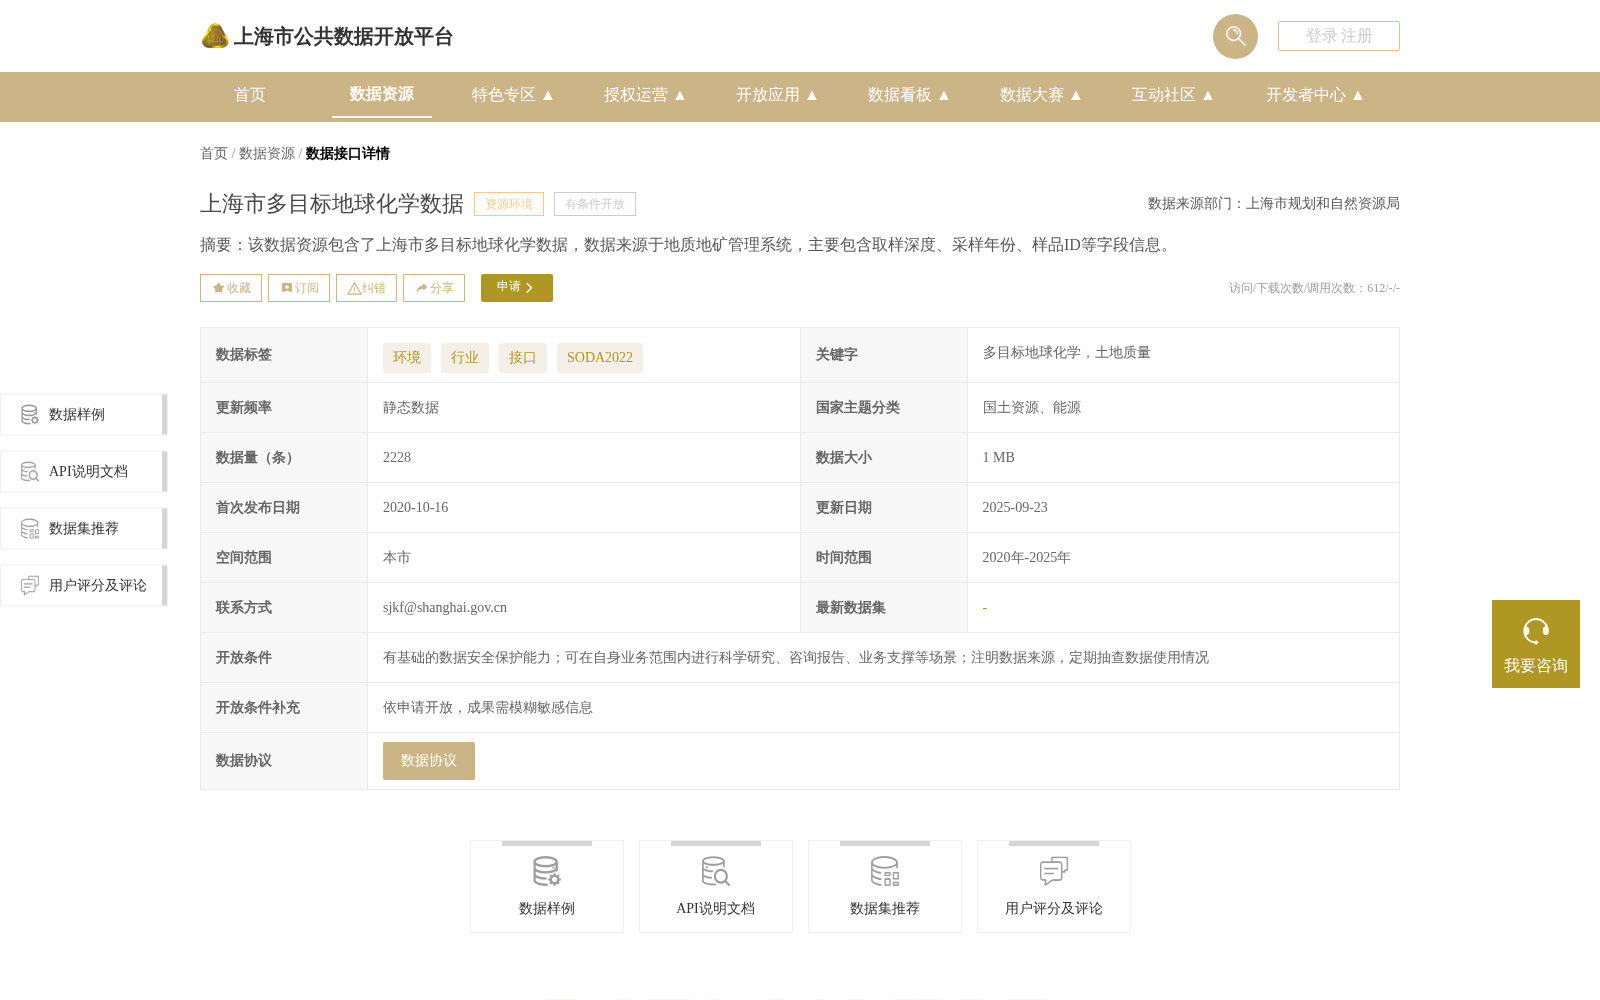The image size is (1600, 1000).
Task: Click the 数据资源 breadcrumb link
Action: pyautogui.click(x=267, y=153)
